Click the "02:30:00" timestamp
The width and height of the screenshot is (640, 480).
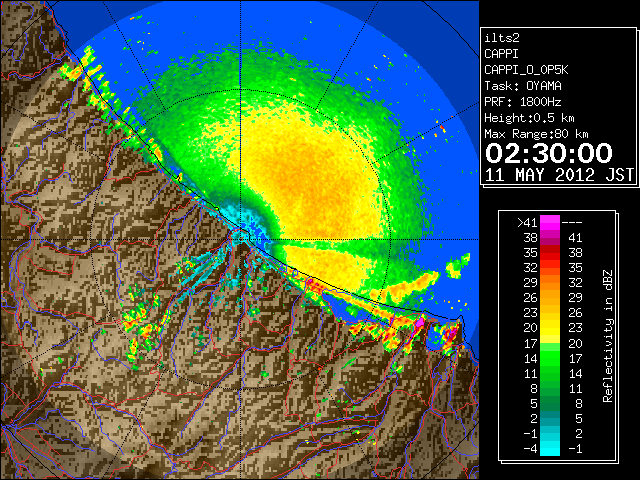tap(549, 153)
